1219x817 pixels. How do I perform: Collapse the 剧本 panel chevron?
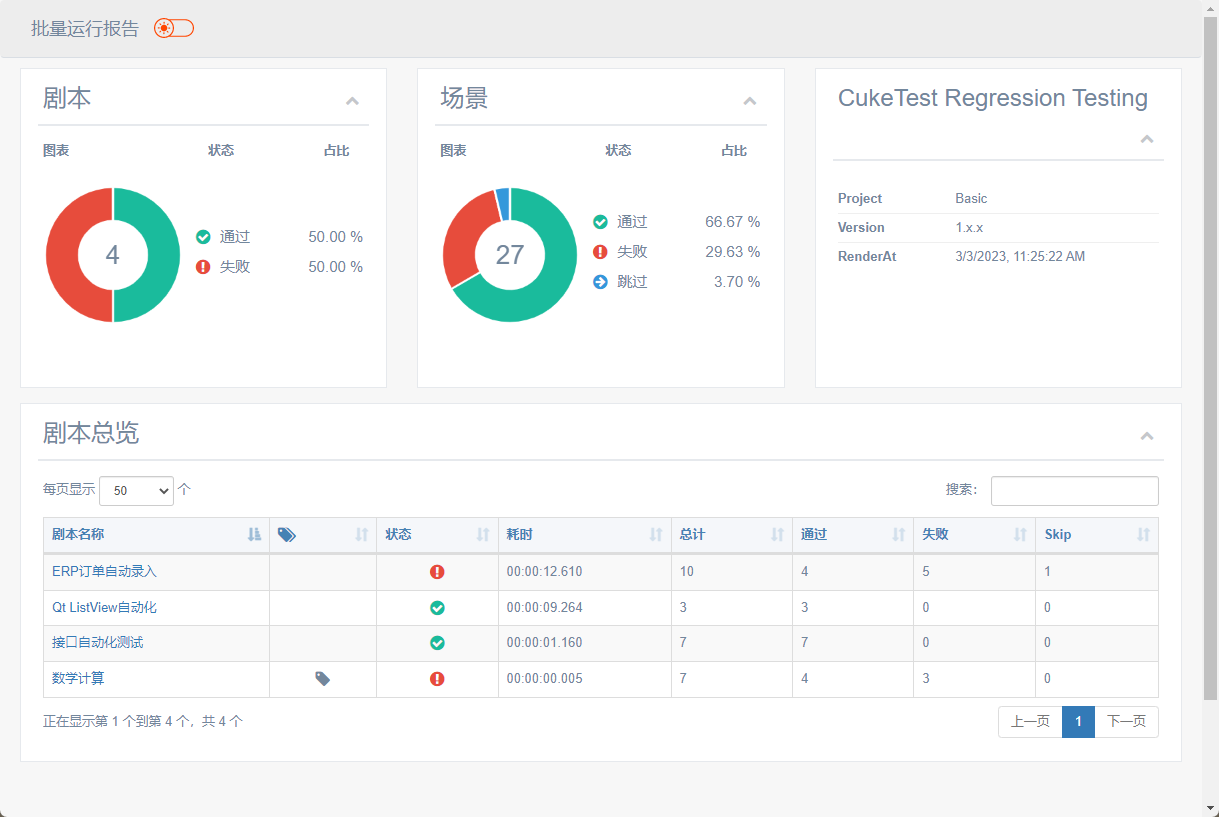coord(352,101)
